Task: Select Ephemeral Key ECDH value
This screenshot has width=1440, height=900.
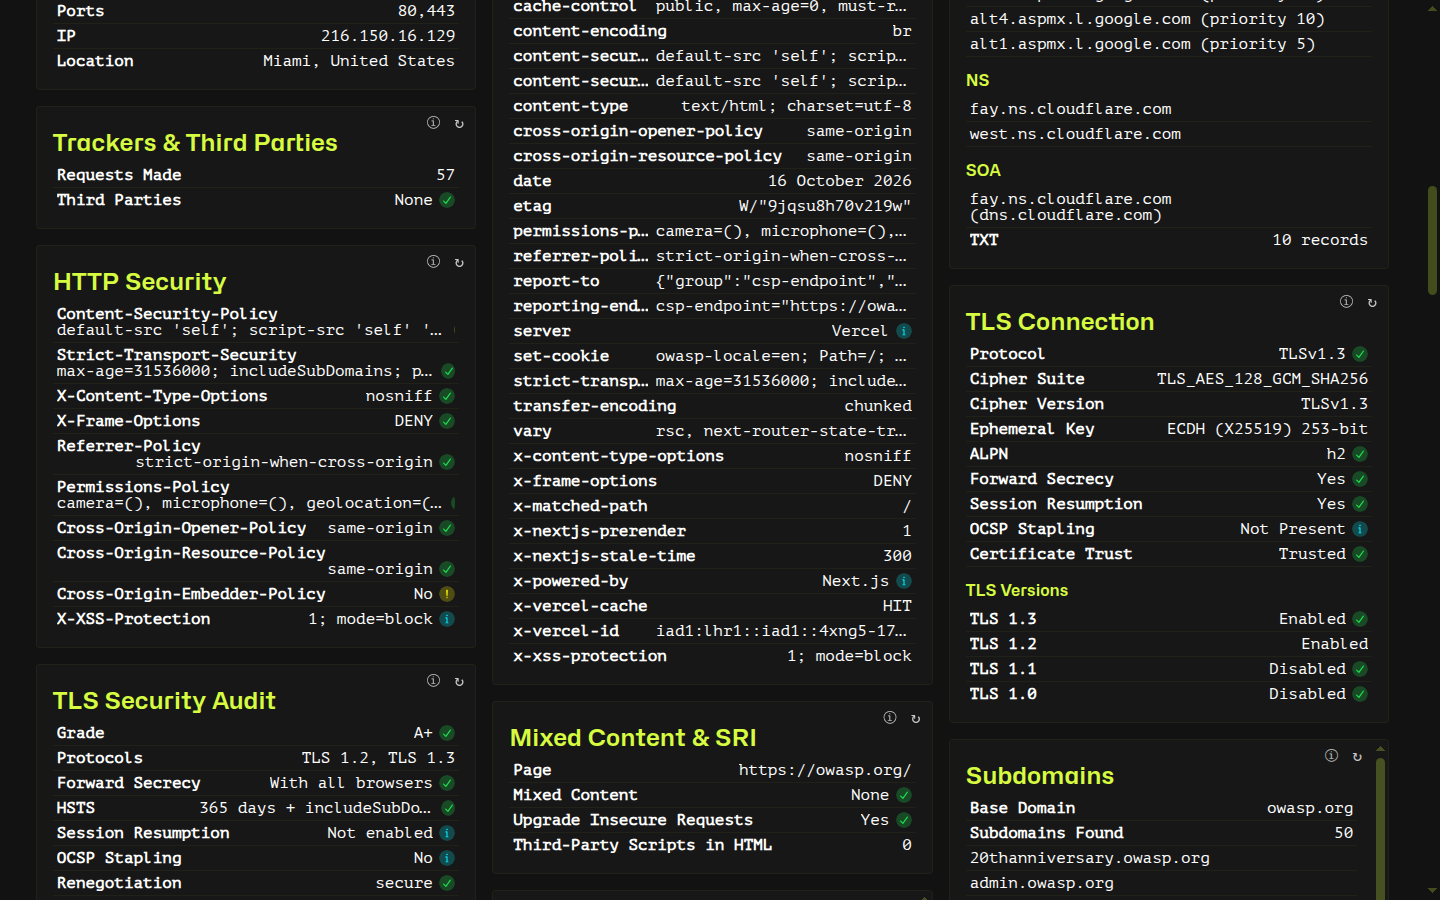Action: tap(1267, 429)
